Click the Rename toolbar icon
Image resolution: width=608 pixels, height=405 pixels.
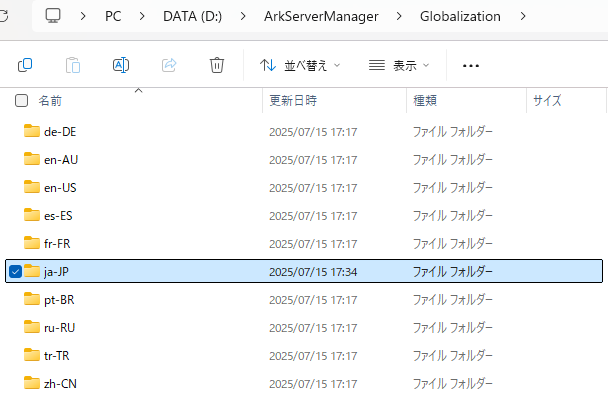(121, 65)
